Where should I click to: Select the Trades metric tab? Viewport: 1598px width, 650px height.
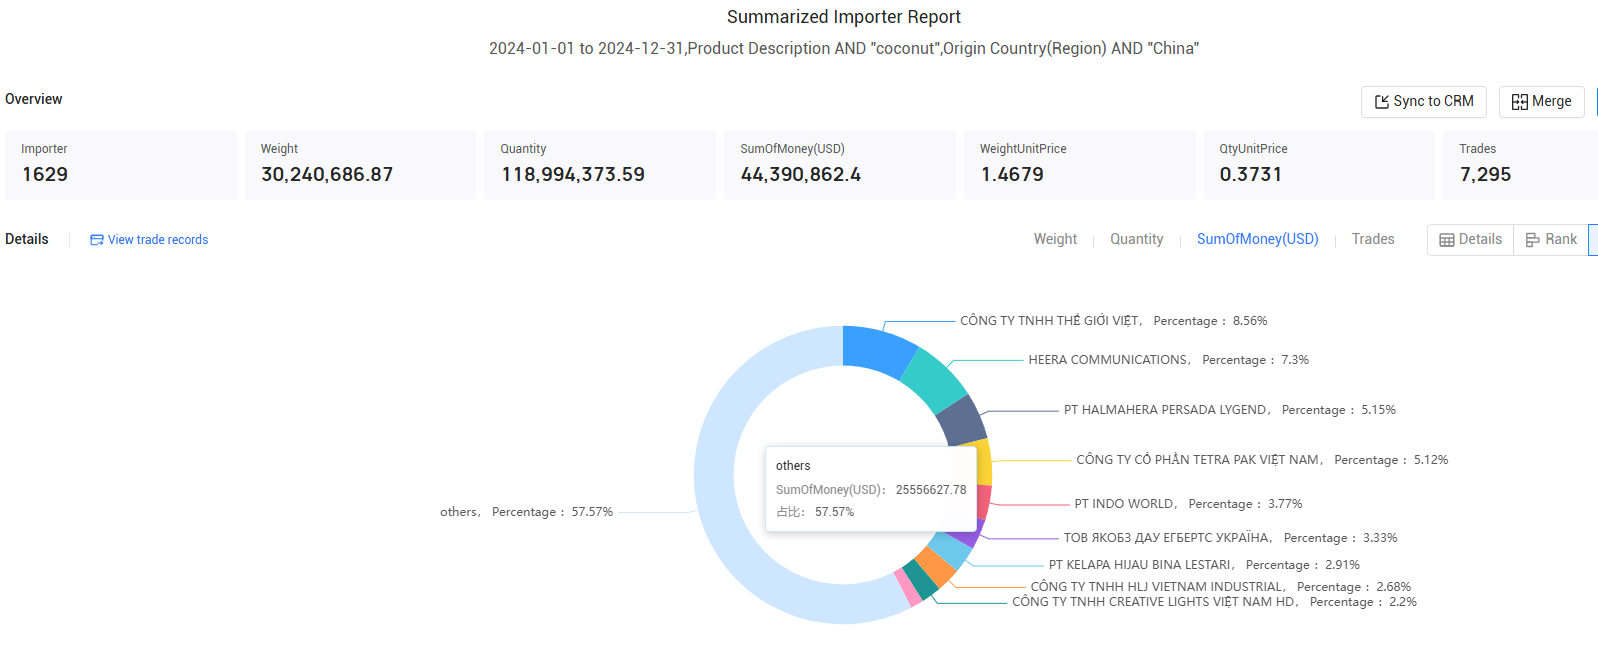pos(1373,239)
